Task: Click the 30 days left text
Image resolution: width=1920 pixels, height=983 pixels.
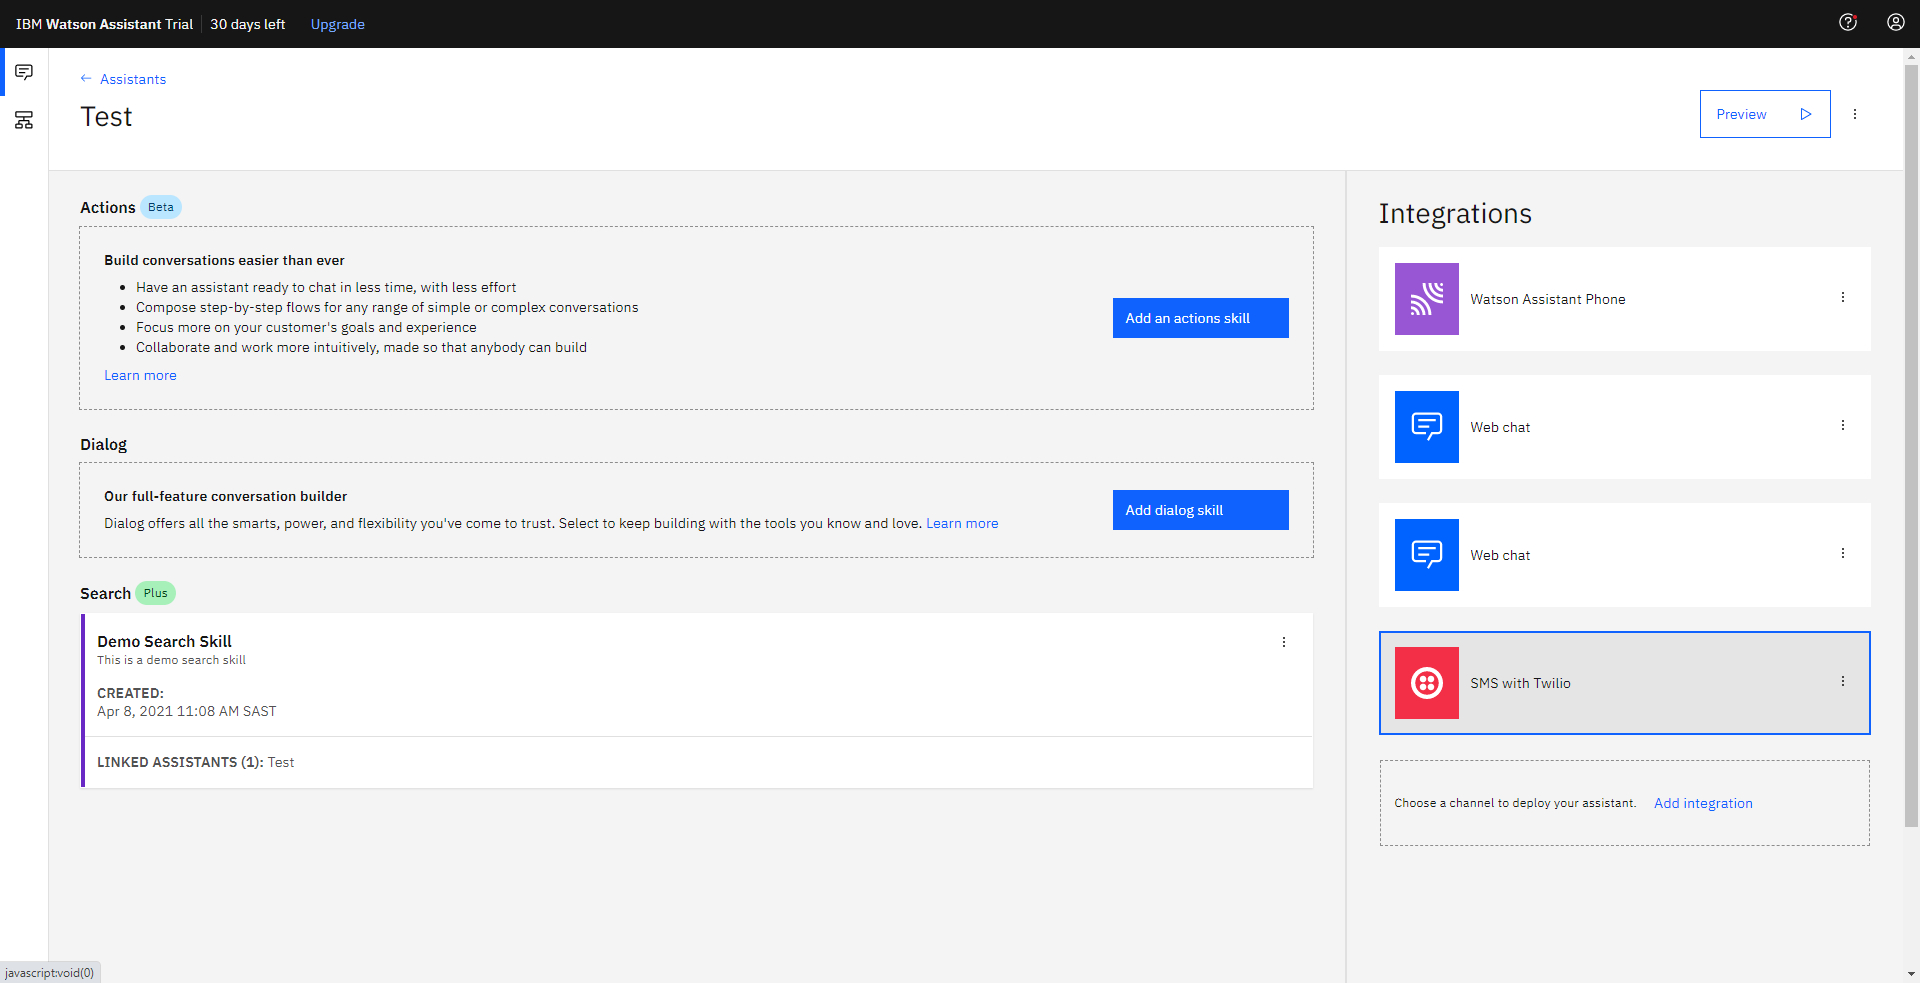Action: click(247, 24)
